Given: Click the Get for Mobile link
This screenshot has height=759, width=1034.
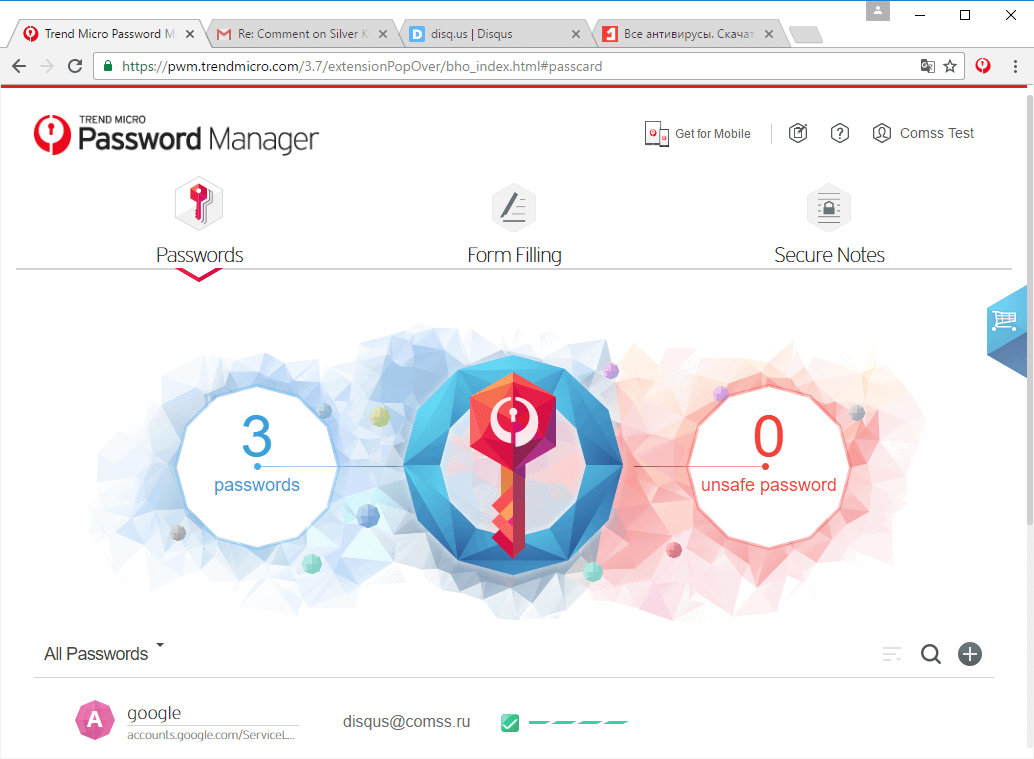Looking at the screenshot, I should click(712, 134).
